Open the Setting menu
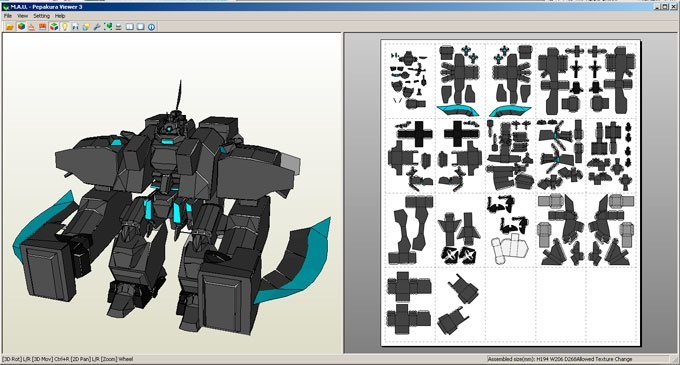Viewport: 680px width, 365px height. point(42,16)
